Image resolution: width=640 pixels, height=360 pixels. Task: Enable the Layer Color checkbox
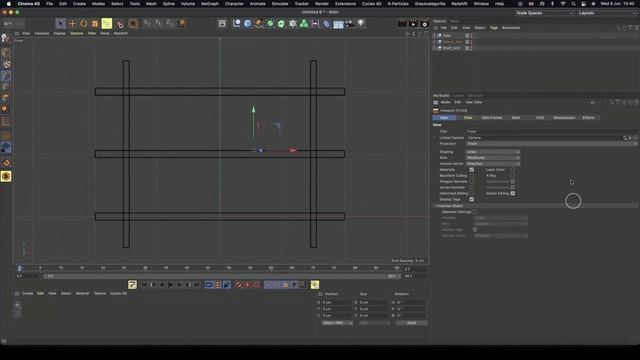(x=513, y=169)
